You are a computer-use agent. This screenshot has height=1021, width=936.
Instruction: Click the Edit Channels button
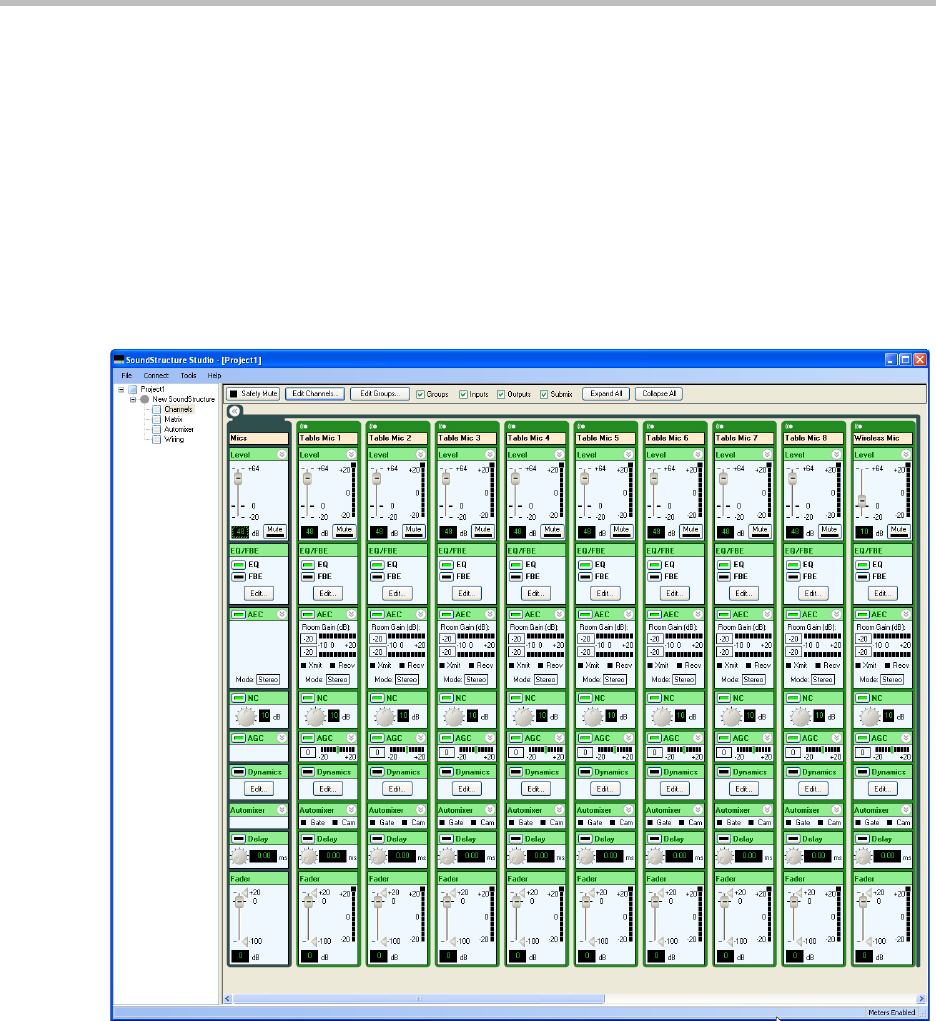coord(315,394)
